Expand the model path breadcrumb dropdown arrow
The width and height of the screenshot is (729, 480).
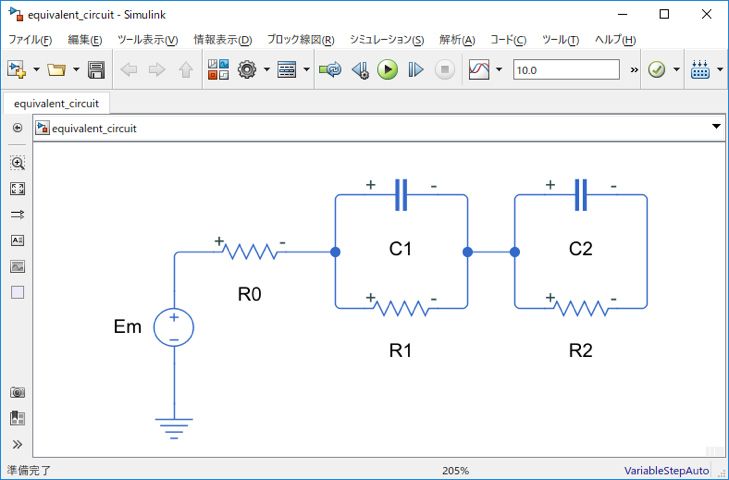coord(715,128)
